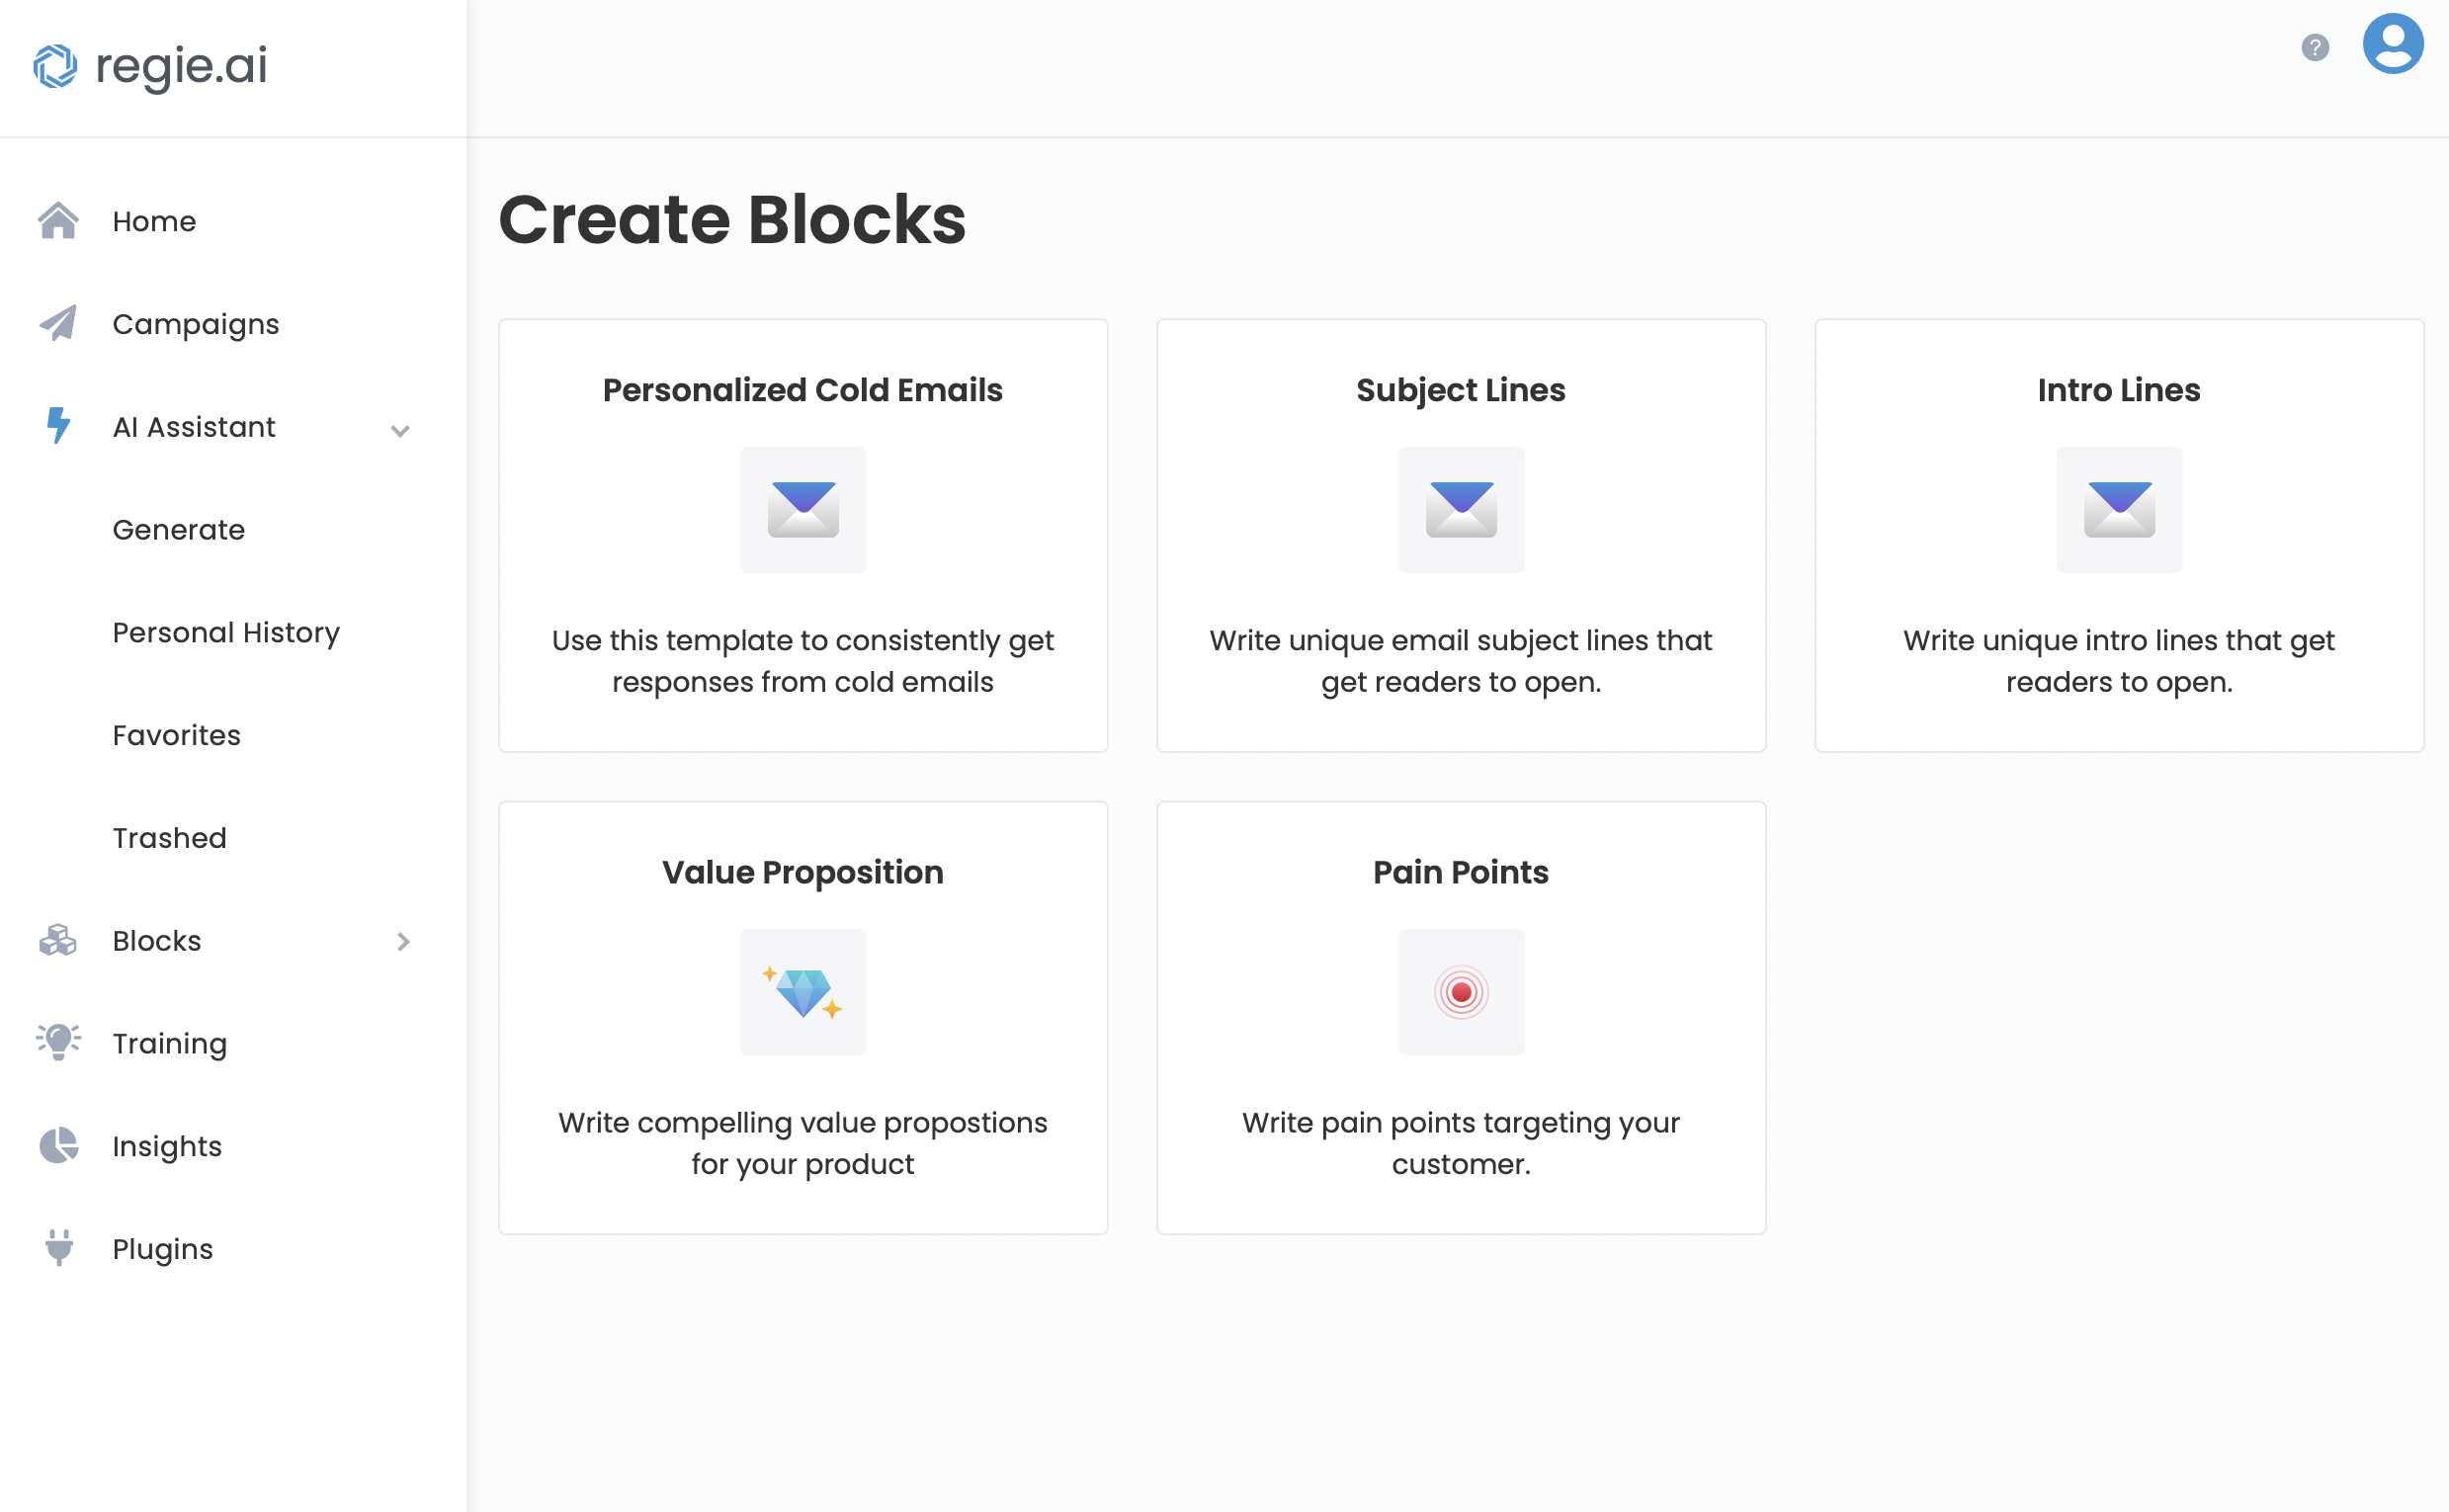Choose the Personalized Cold Emails card
Image resolution: width=2449 pixels, height=1512 pixels.
pos(803,536)
